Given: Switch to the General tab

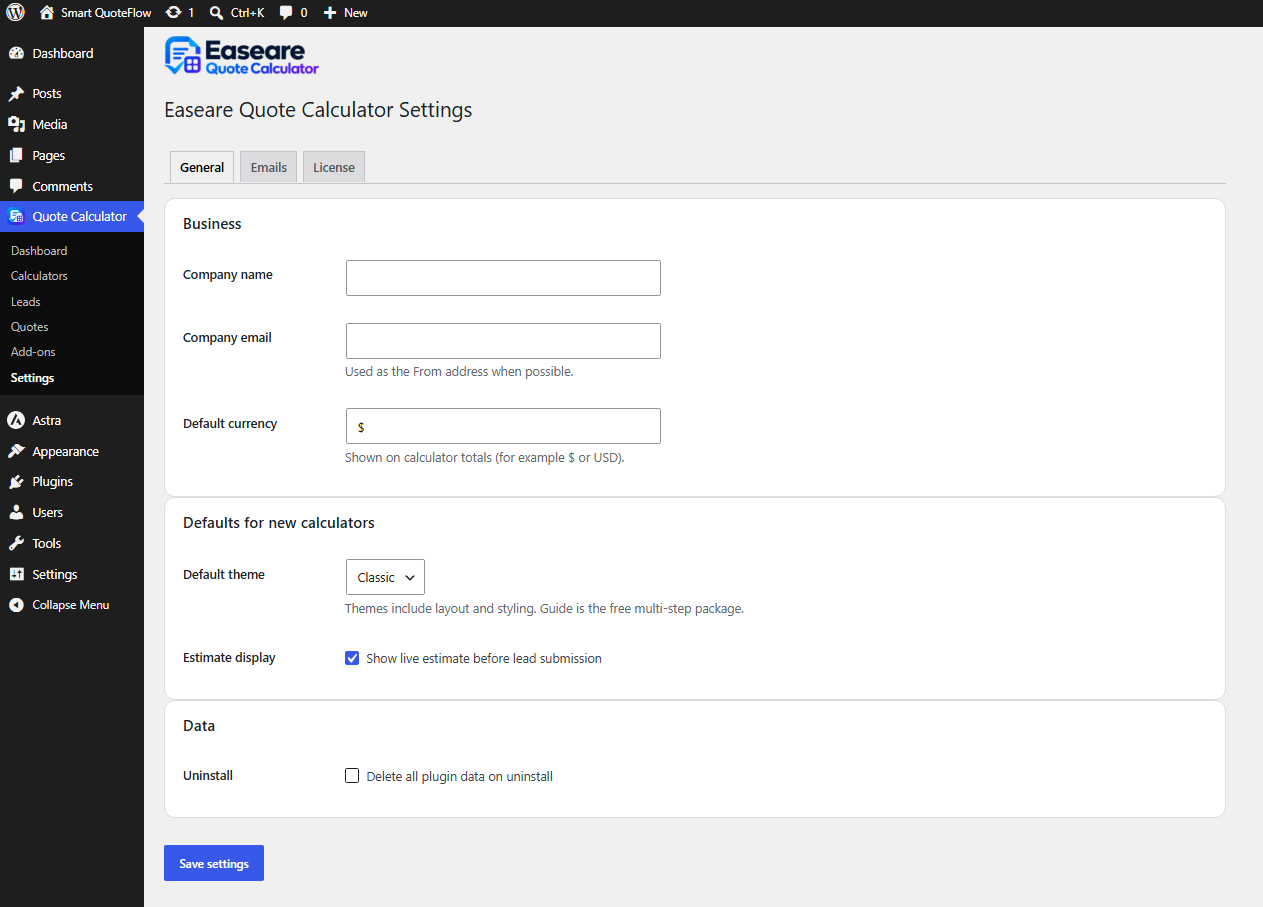Looking at the screenshot, I should pos(202,167).
